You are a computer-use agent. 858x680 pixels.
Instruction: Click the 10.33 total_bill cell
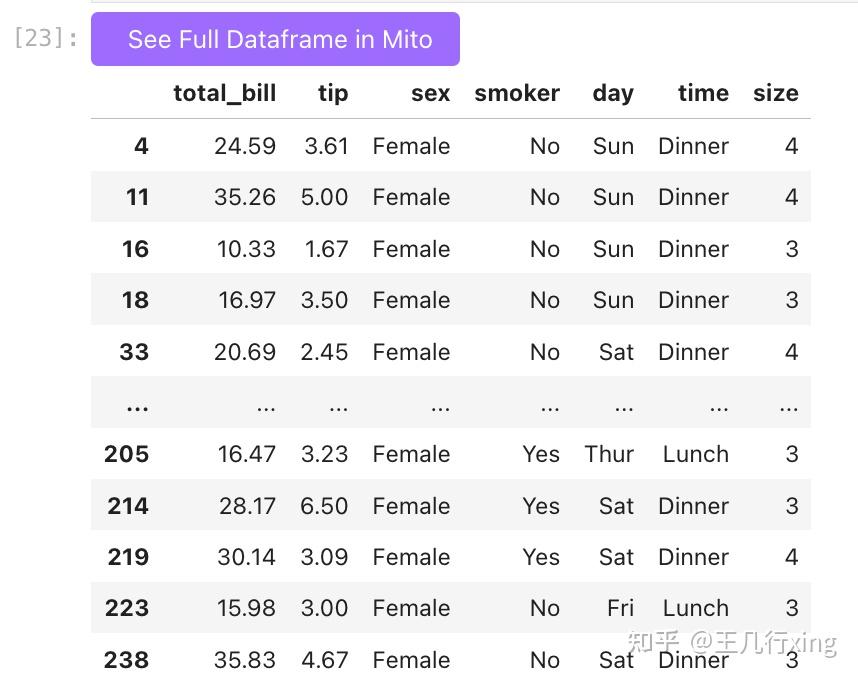click(x=246, y=249)
